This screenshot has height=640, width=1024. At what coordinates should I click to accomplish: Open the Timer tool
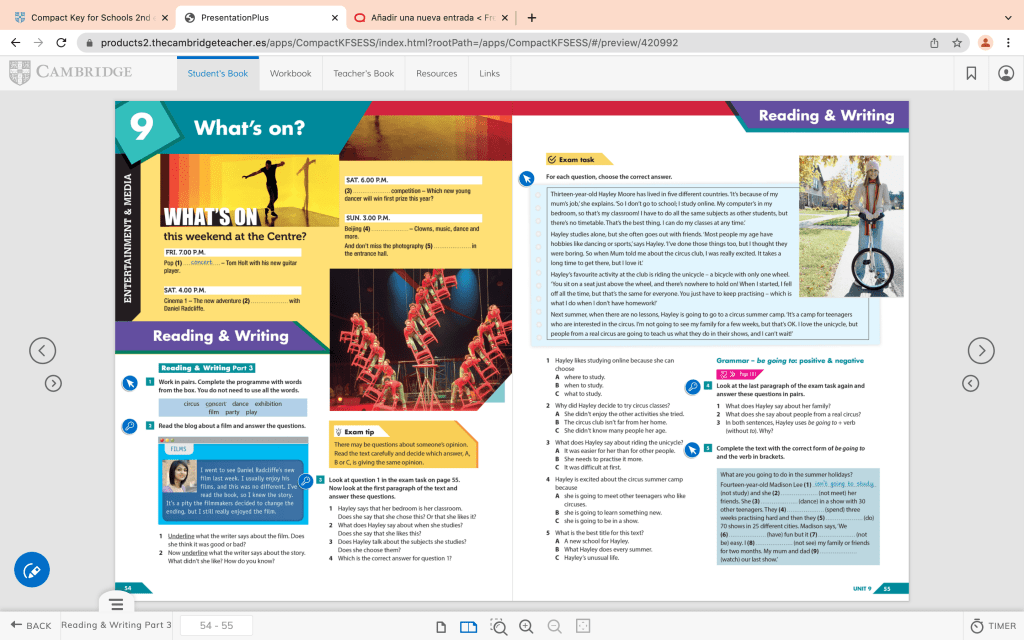click(x=993, y=626)
